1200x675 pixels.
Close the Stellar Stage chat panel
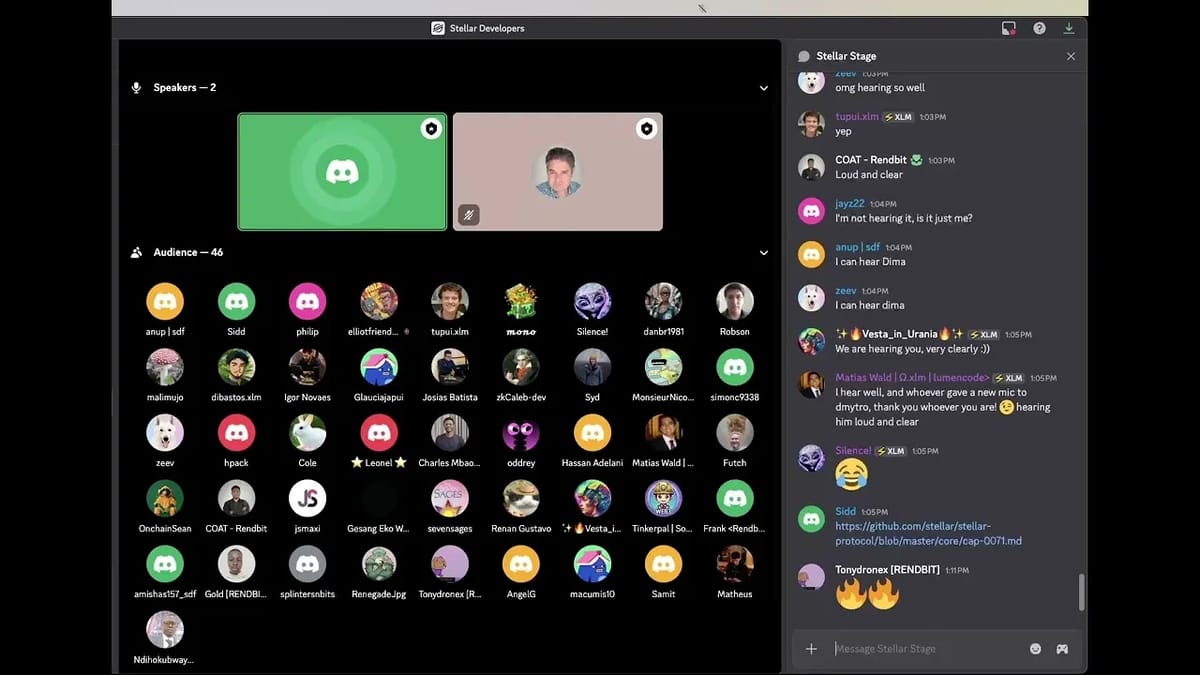pyautogui.click(x=1071, y=56)
